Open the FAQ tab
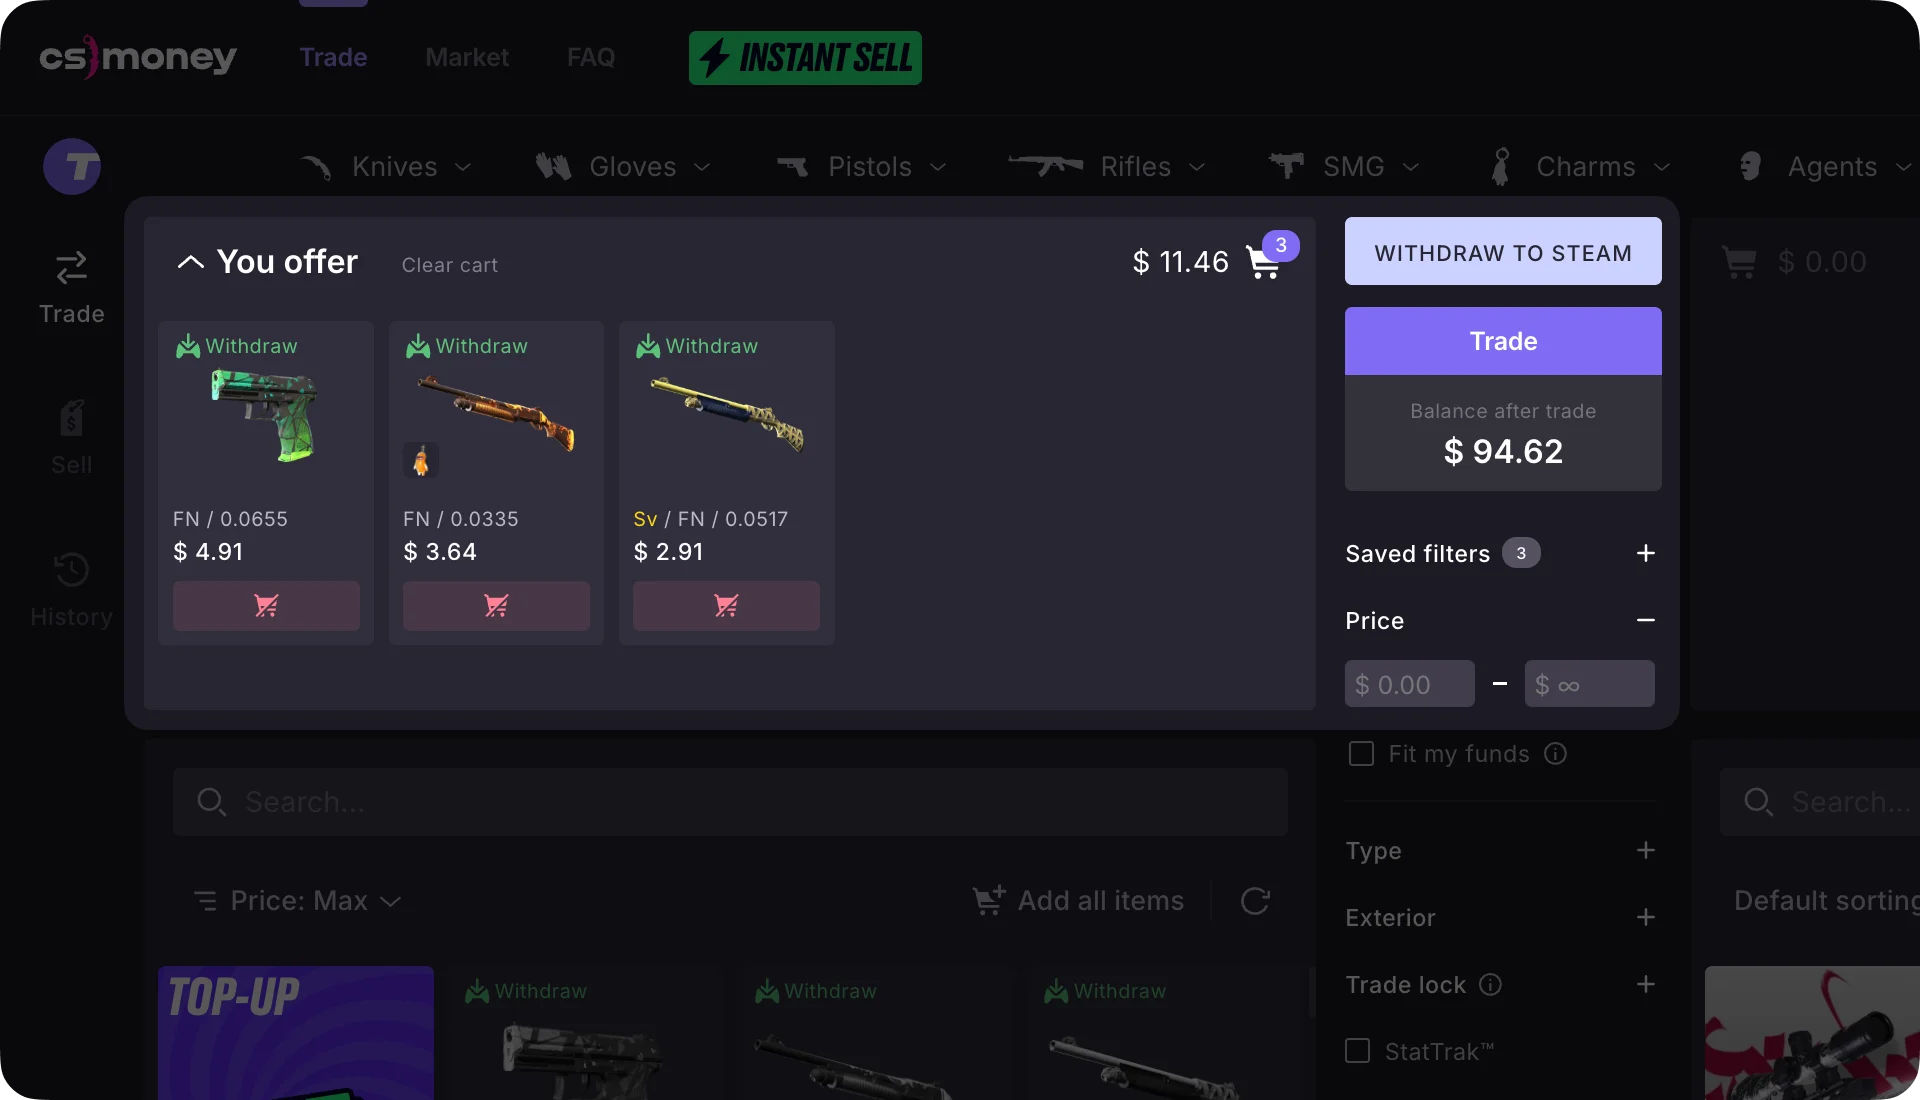The width and height of the screenshot is (1920, 1100). [x=591, y=57]
